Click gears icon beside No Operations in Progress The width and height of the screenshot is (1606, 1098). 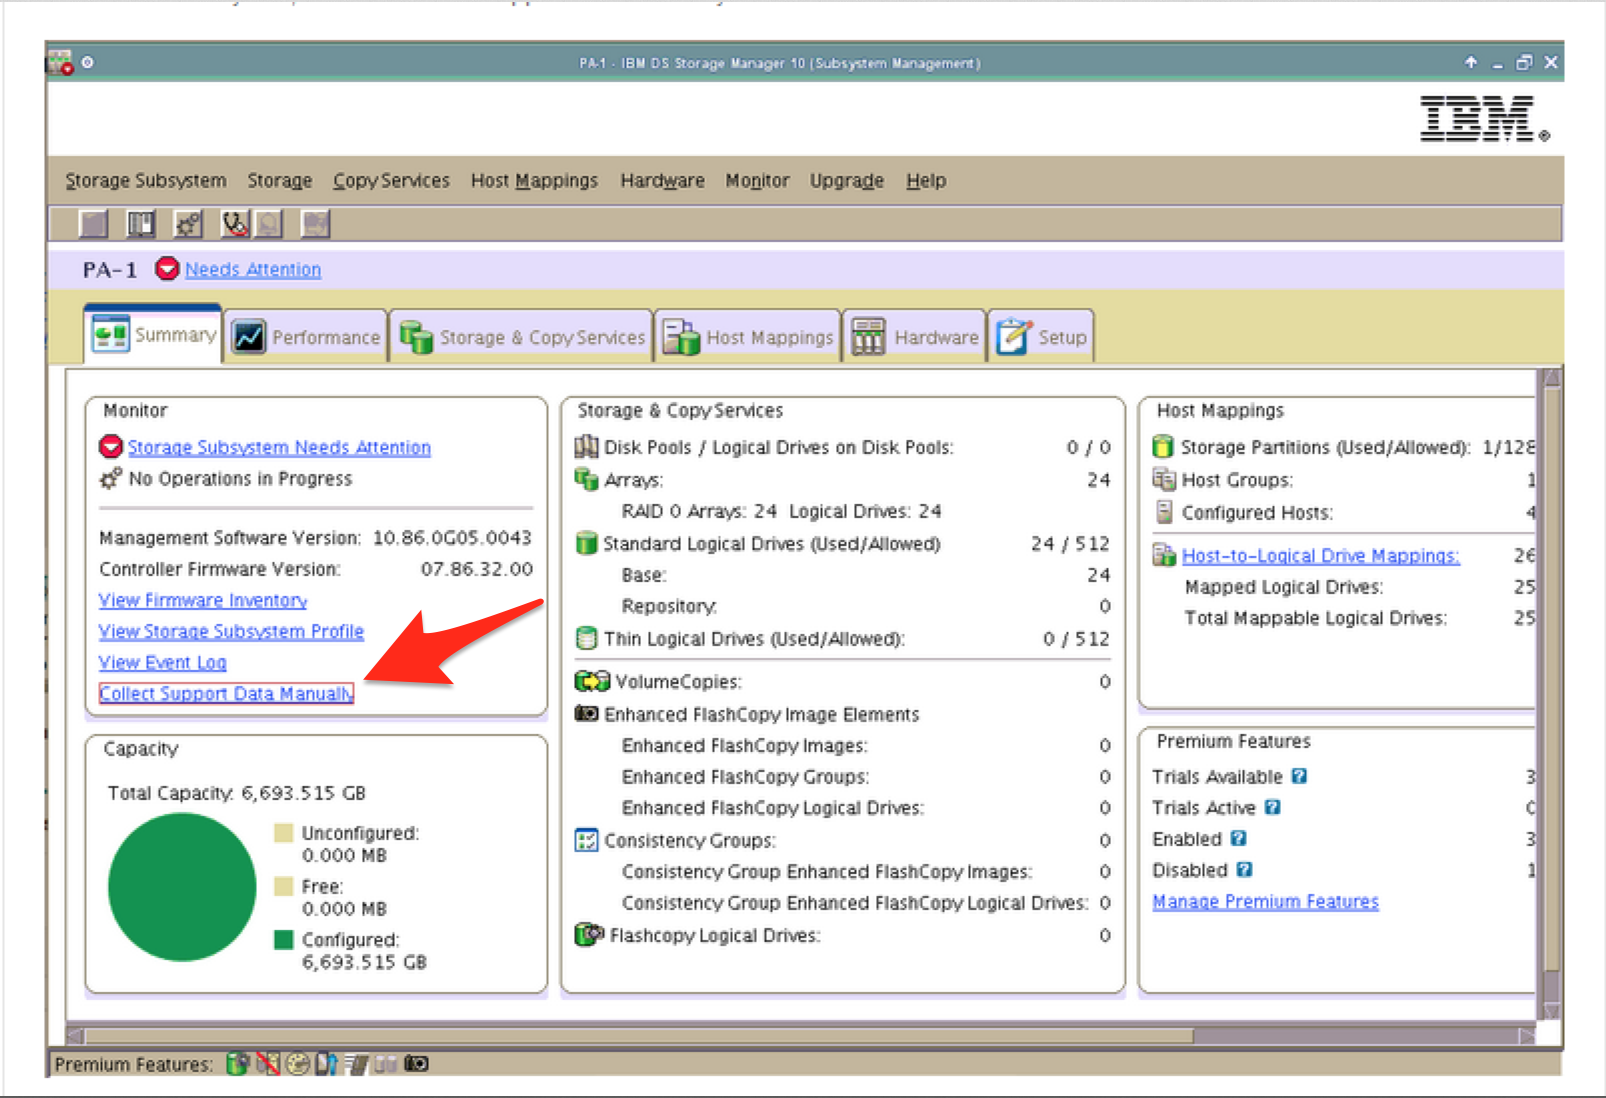[111, 478]
